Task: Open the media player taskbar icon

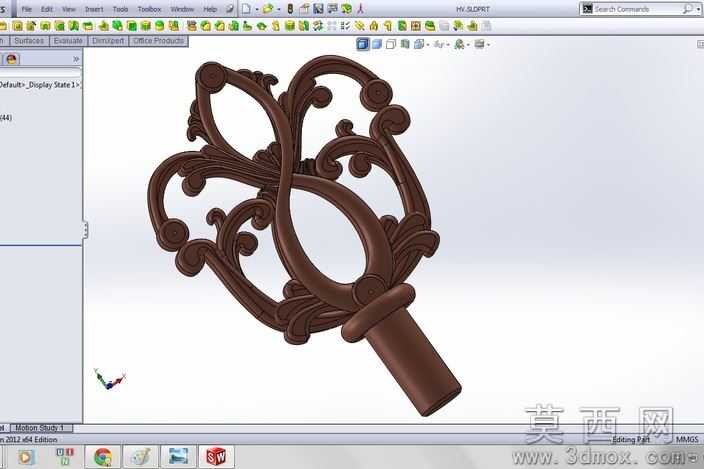Action: [25, 457]
